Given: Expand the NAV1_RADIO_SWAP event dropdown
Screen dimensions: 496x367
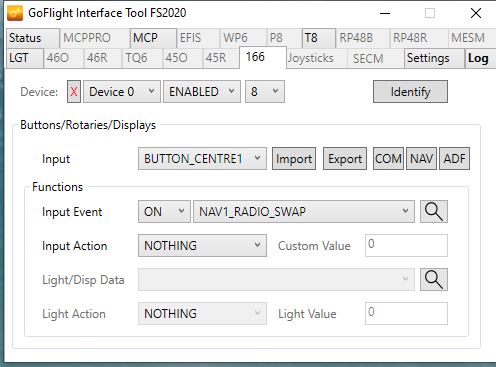Looking at the screenshot, I should tap(304, 211).
